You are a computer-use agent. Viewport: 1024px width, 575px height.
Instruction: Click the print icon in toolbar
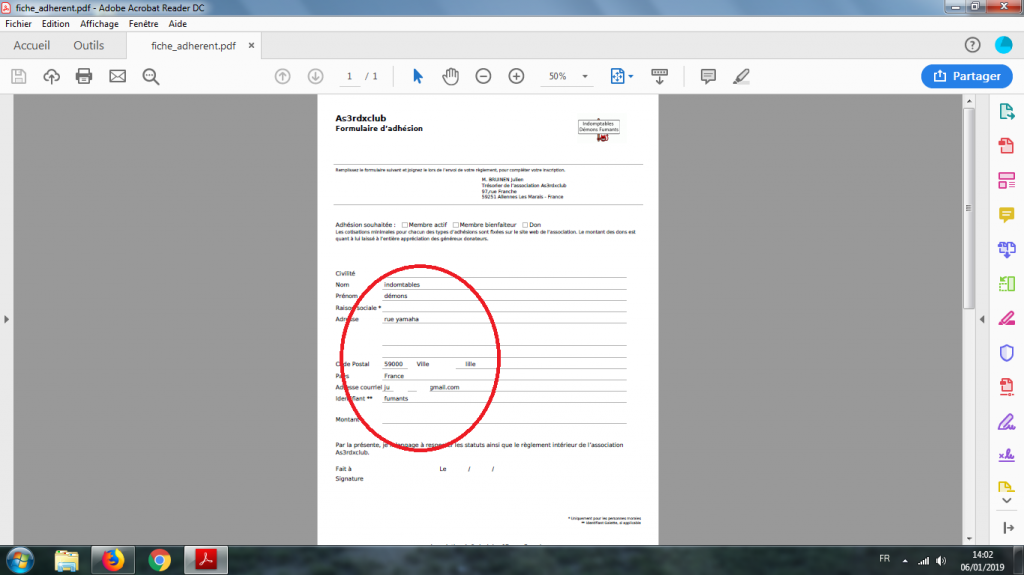(84, 76)
